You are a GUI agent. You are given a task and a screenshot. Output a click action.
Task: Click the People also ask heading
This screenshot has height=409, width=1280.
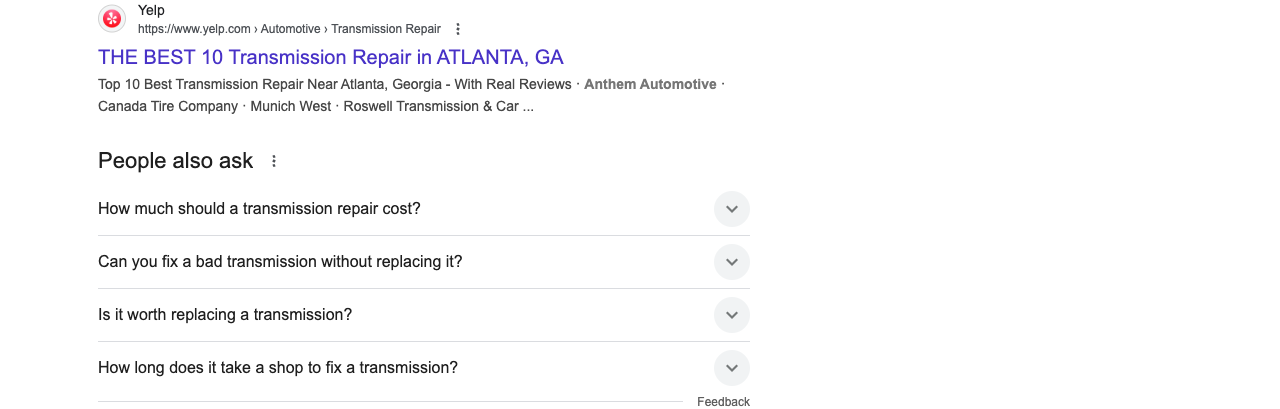point(176,161)
